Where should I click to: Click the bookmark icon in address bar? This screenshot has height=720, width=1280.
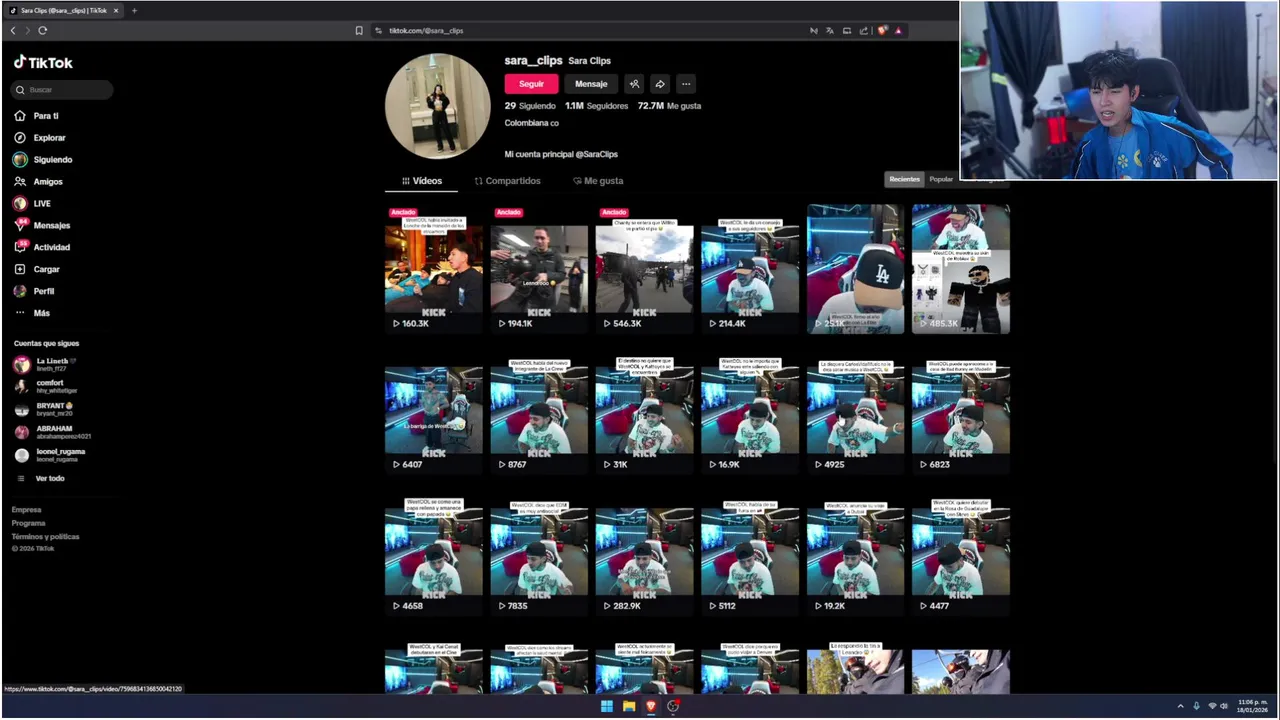point(359,31)
